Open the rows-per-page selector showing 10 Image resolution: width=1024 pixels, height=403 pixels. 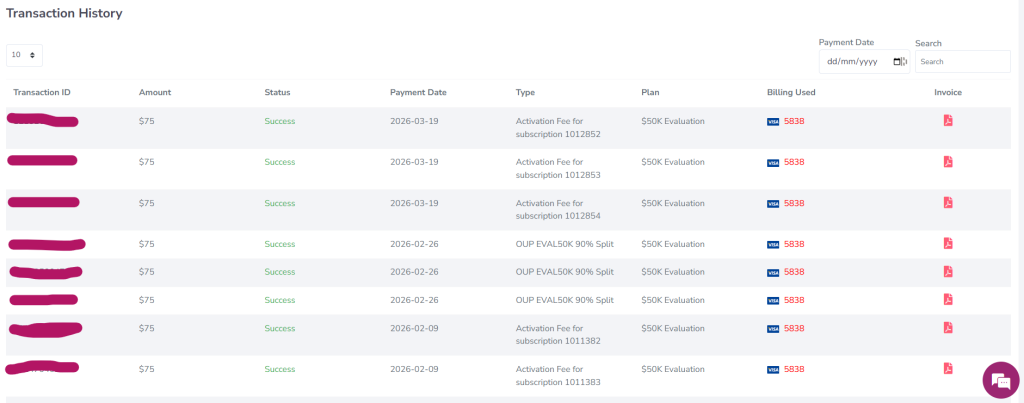tap(24, 56)
